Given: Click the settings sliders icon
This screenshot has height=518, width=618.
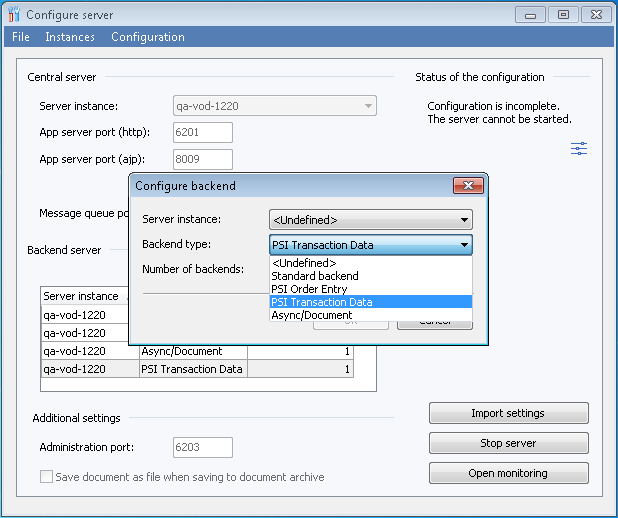Looking at the screenshot, I should coord(578,148).
